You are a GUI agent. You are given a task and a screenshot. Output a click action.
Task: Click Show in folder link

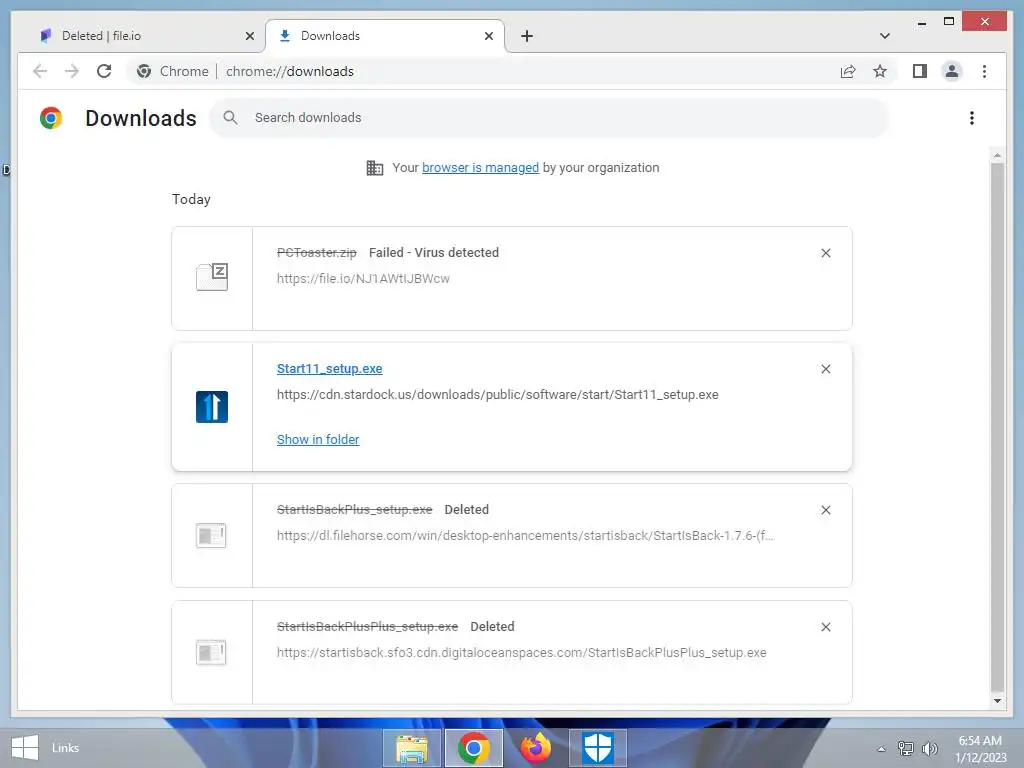click(x=318, y=440)
